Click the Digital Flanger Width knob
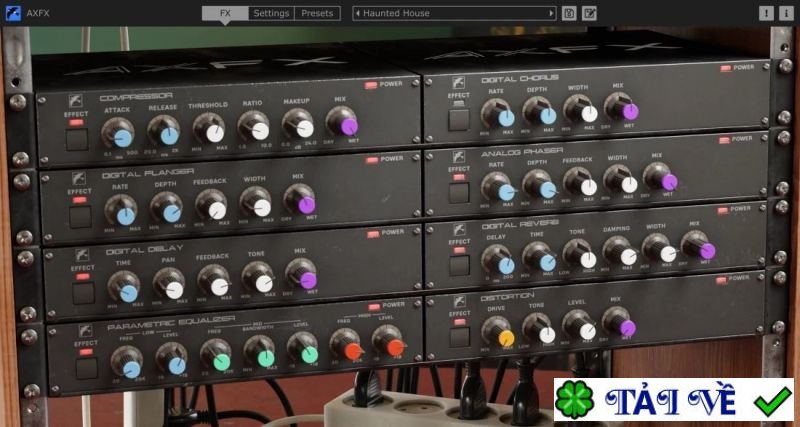The height and width of the screenshot is (427, 800). (257, 203)
